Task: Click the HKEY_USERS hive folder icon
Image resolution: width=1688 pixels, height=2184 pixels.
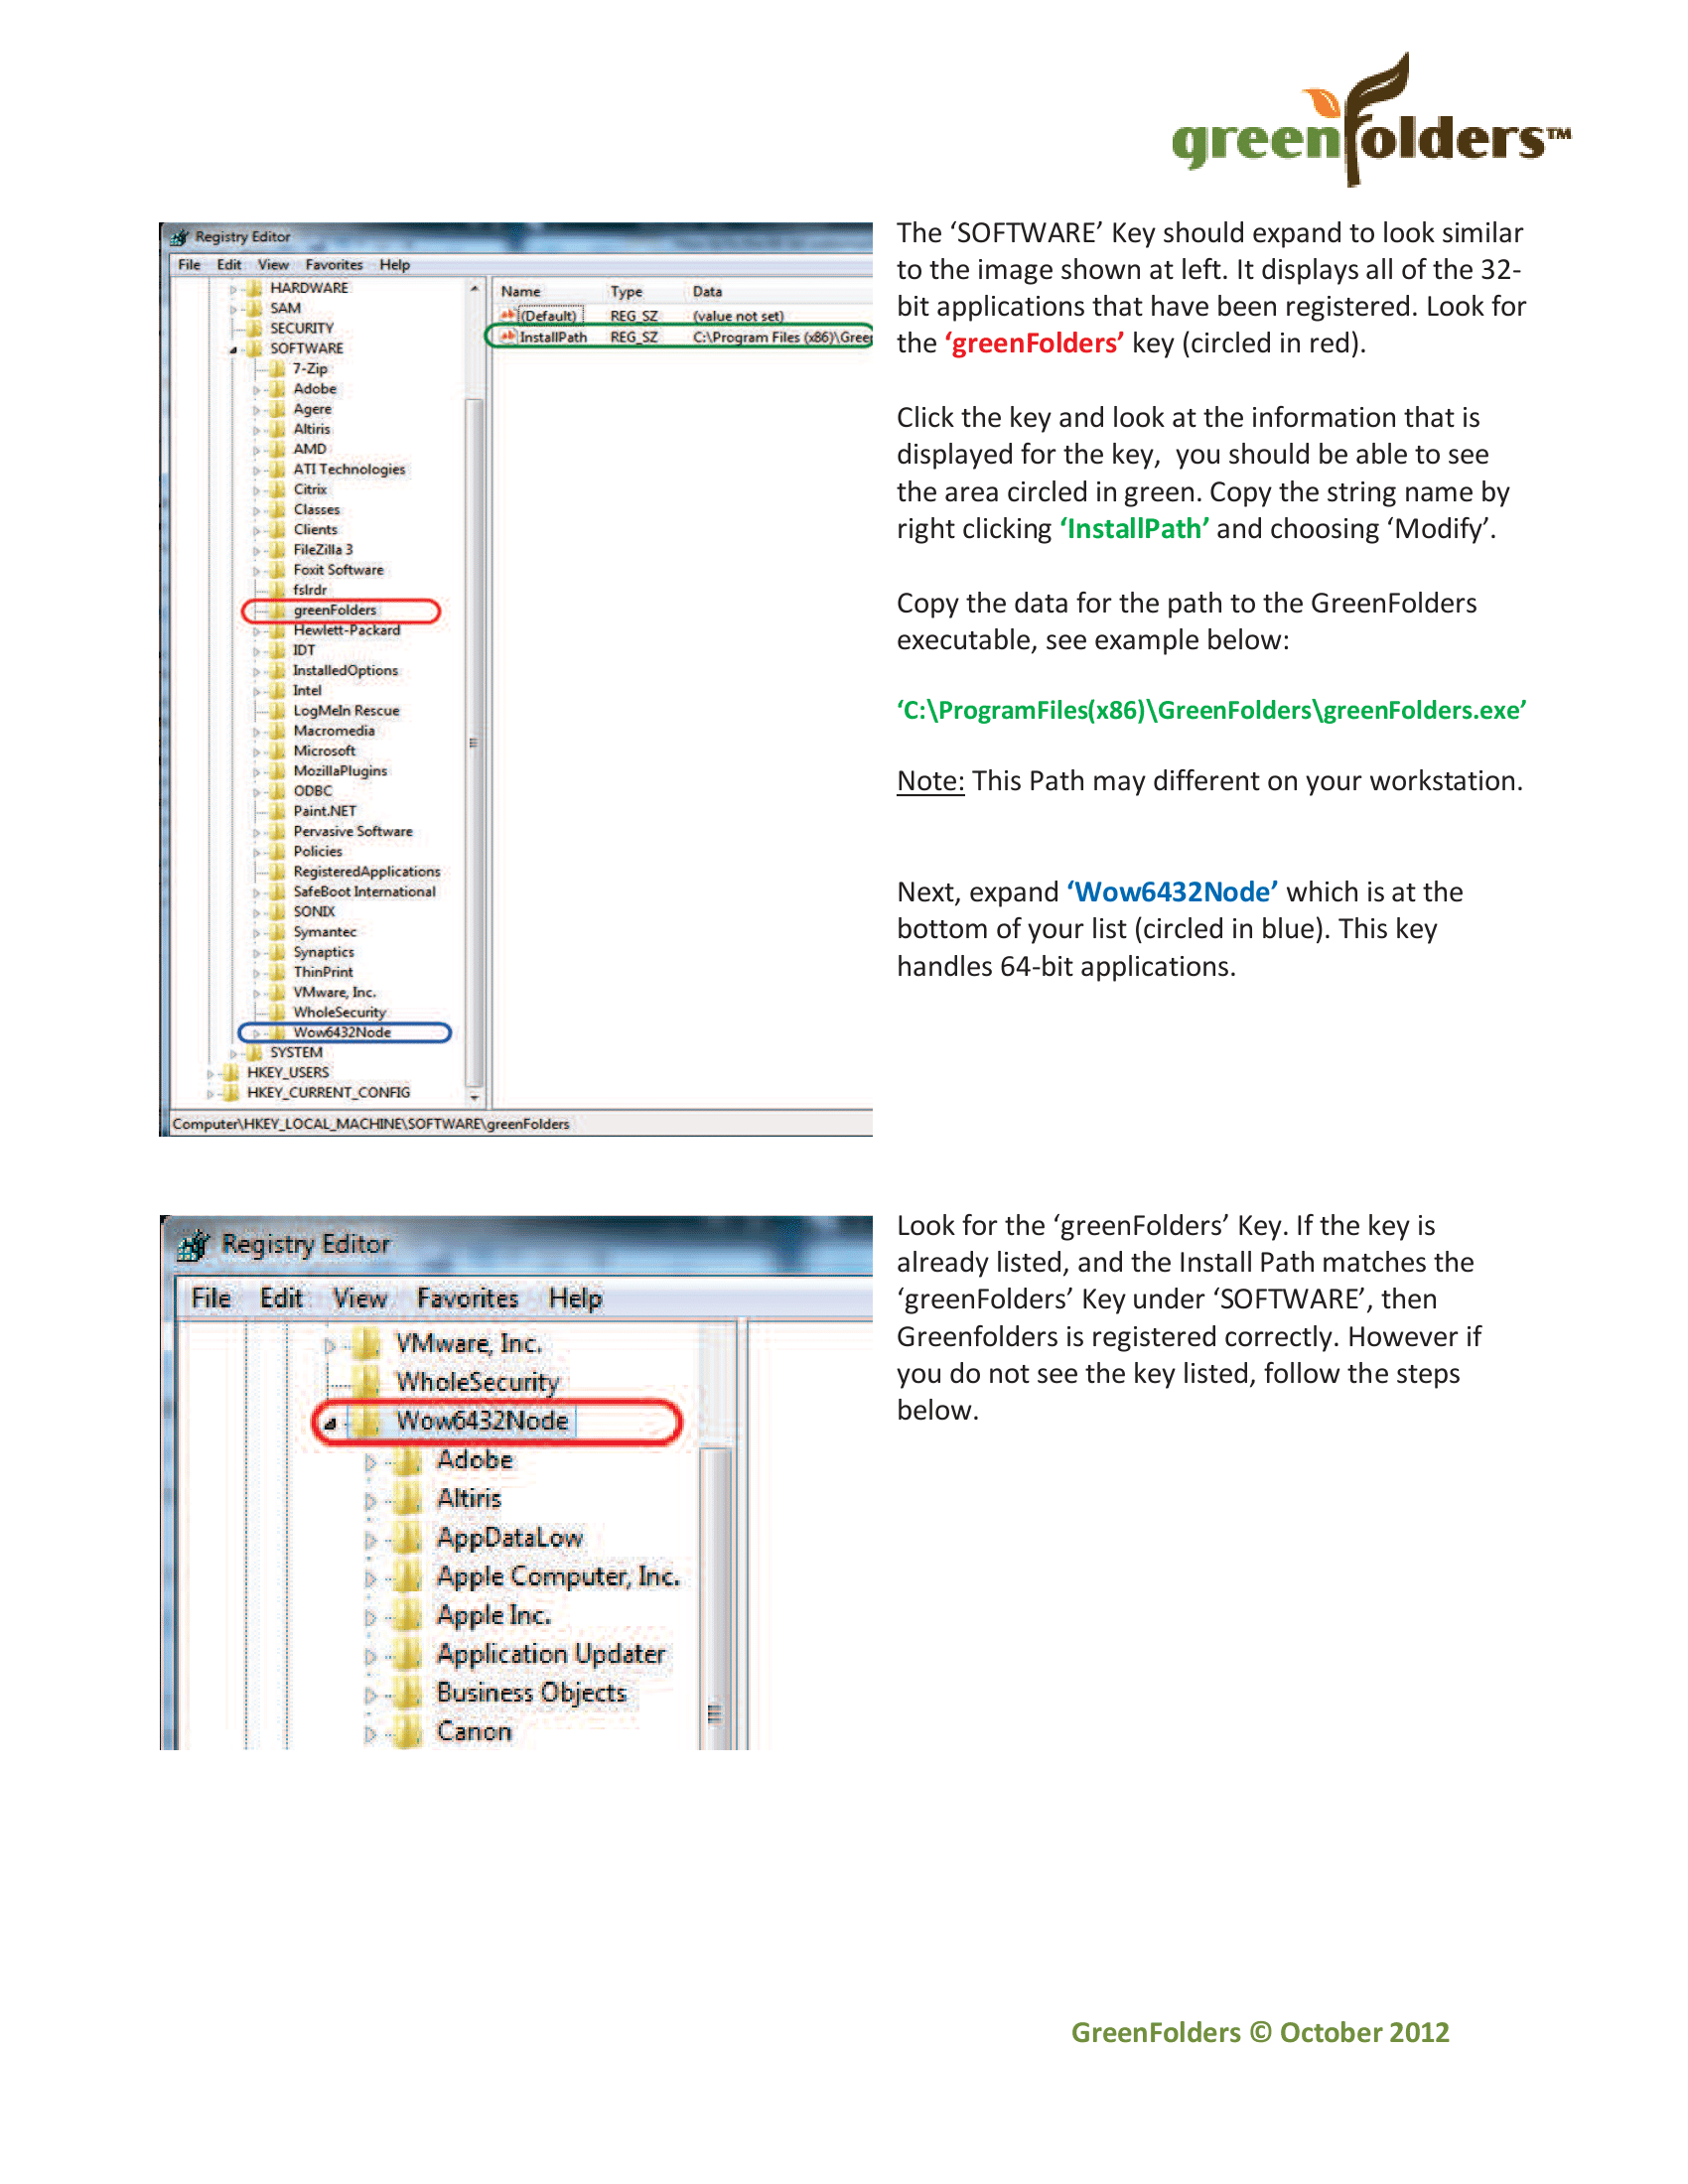Action: tap(231, 1072)
